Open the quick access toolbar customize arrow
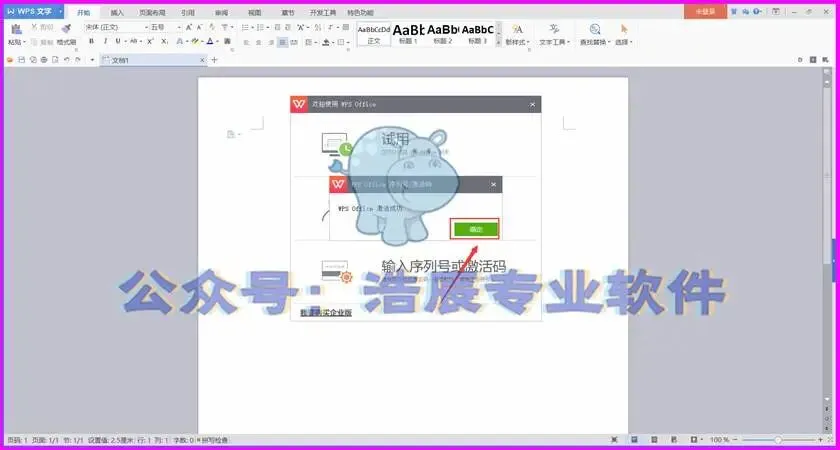 [x=92, y=60]
